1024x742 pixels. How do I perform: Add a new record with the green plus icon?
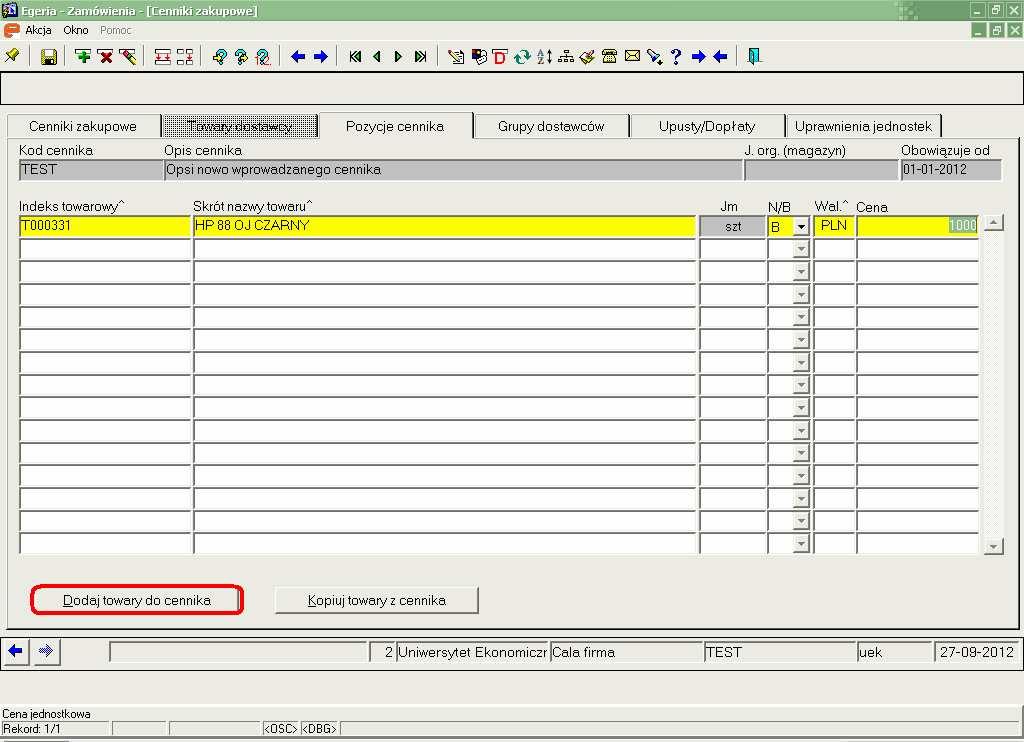pyautogui.click(x=83, y=57)
